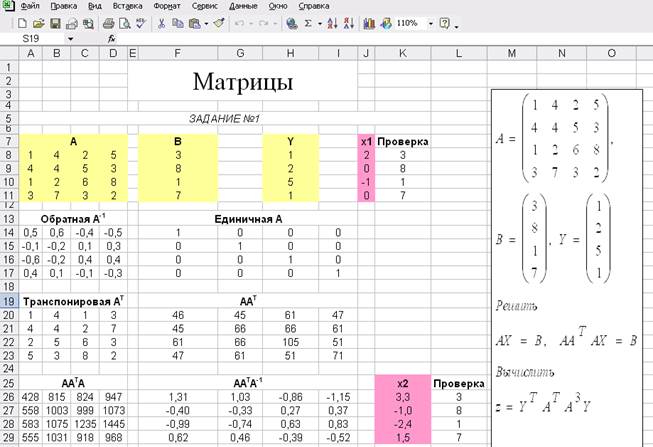Click the Permission icon next to Save
This screenshot has width=653, height=447.
tap(72, 23)
